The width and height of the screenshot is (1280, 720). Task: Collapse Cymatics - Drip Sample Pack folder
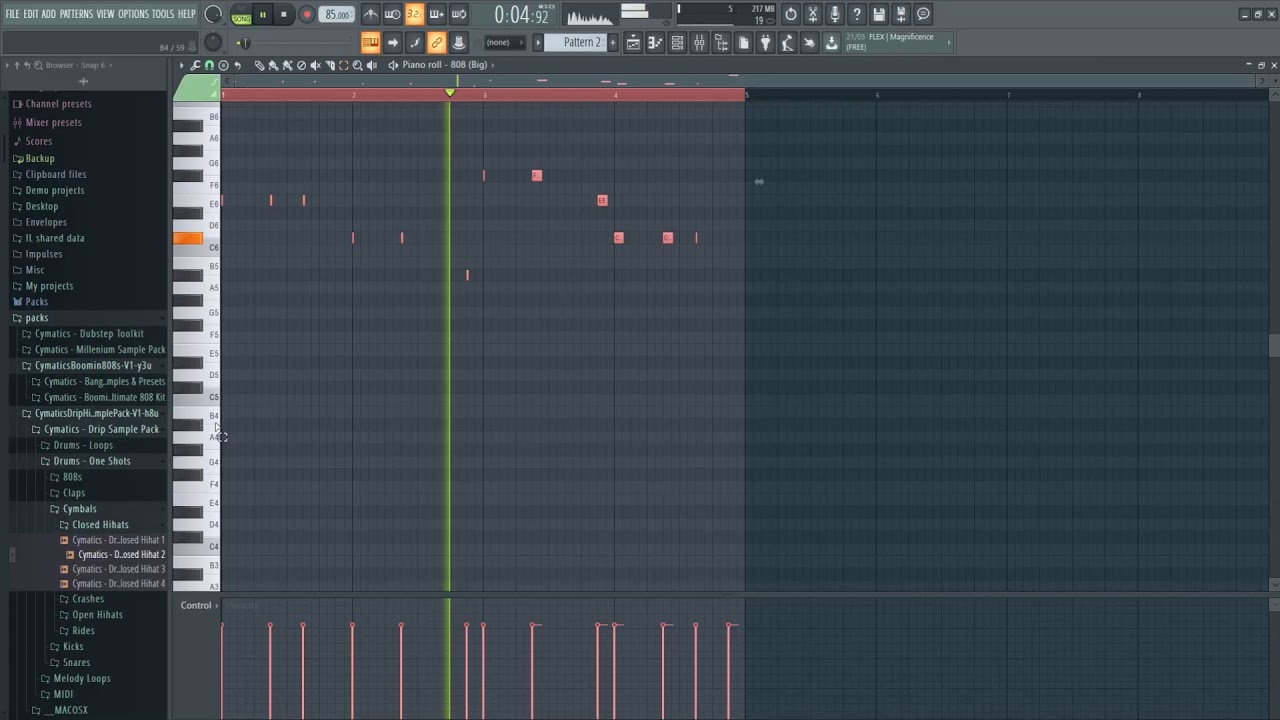pos(100,429)
